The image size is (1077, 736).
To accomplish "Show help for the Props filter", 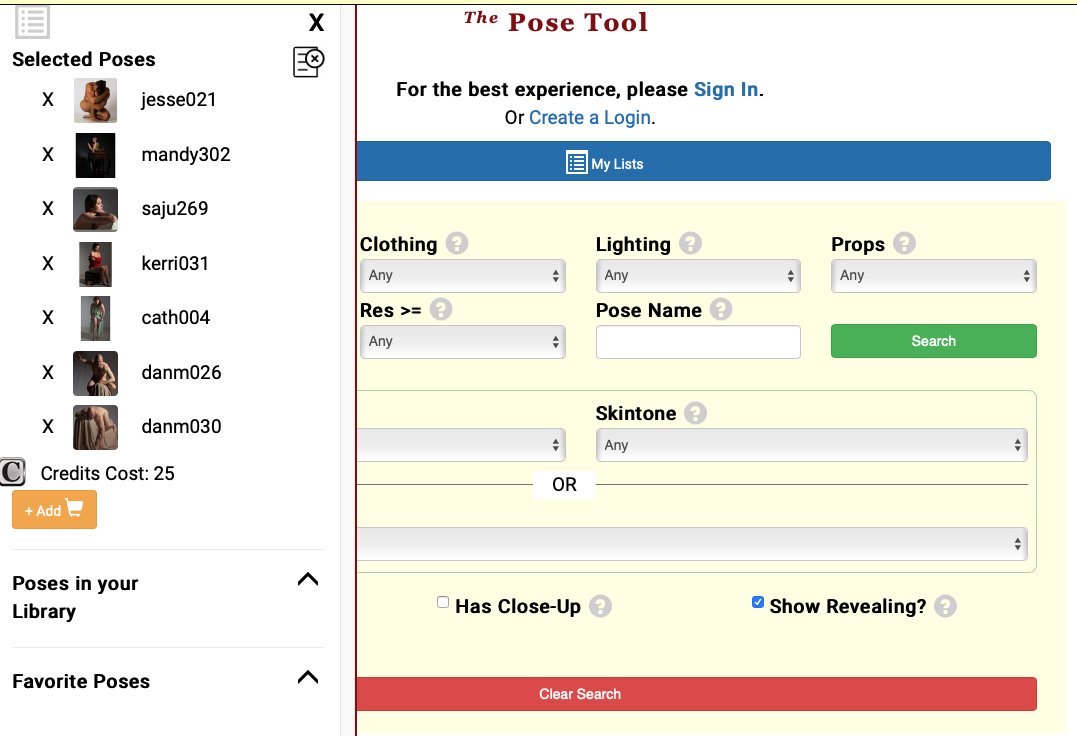I will click(x=905, y=243).
